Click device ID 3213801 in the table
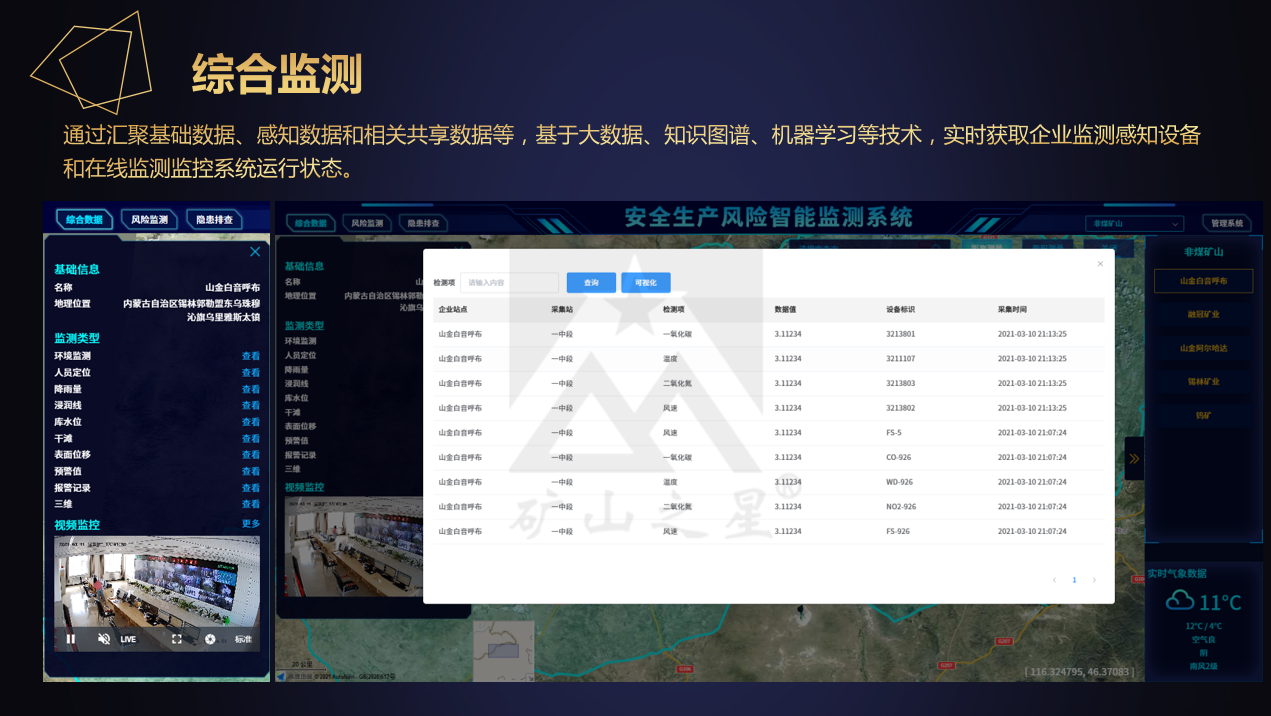 coord(901,334)
